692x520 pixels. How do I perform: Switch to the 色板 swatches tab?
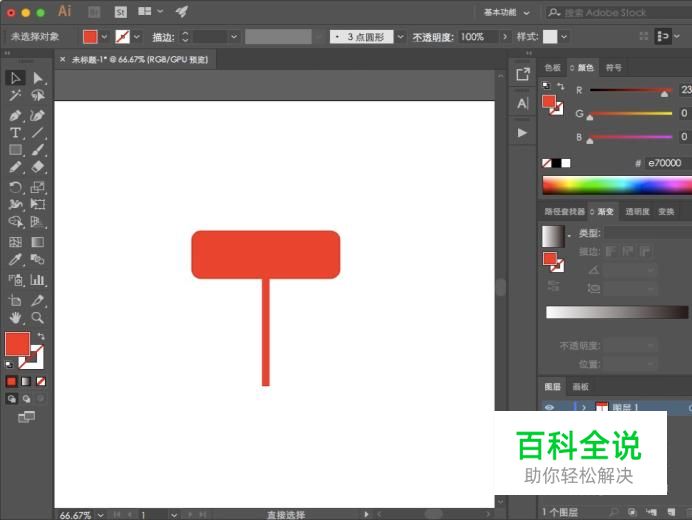click(x=553, y=68)
